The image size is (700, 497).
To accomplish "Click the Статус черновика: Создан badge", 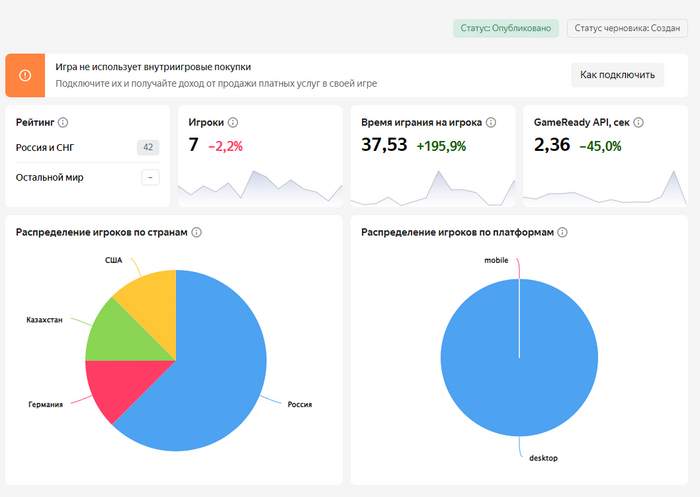I will tap(627, 28).
